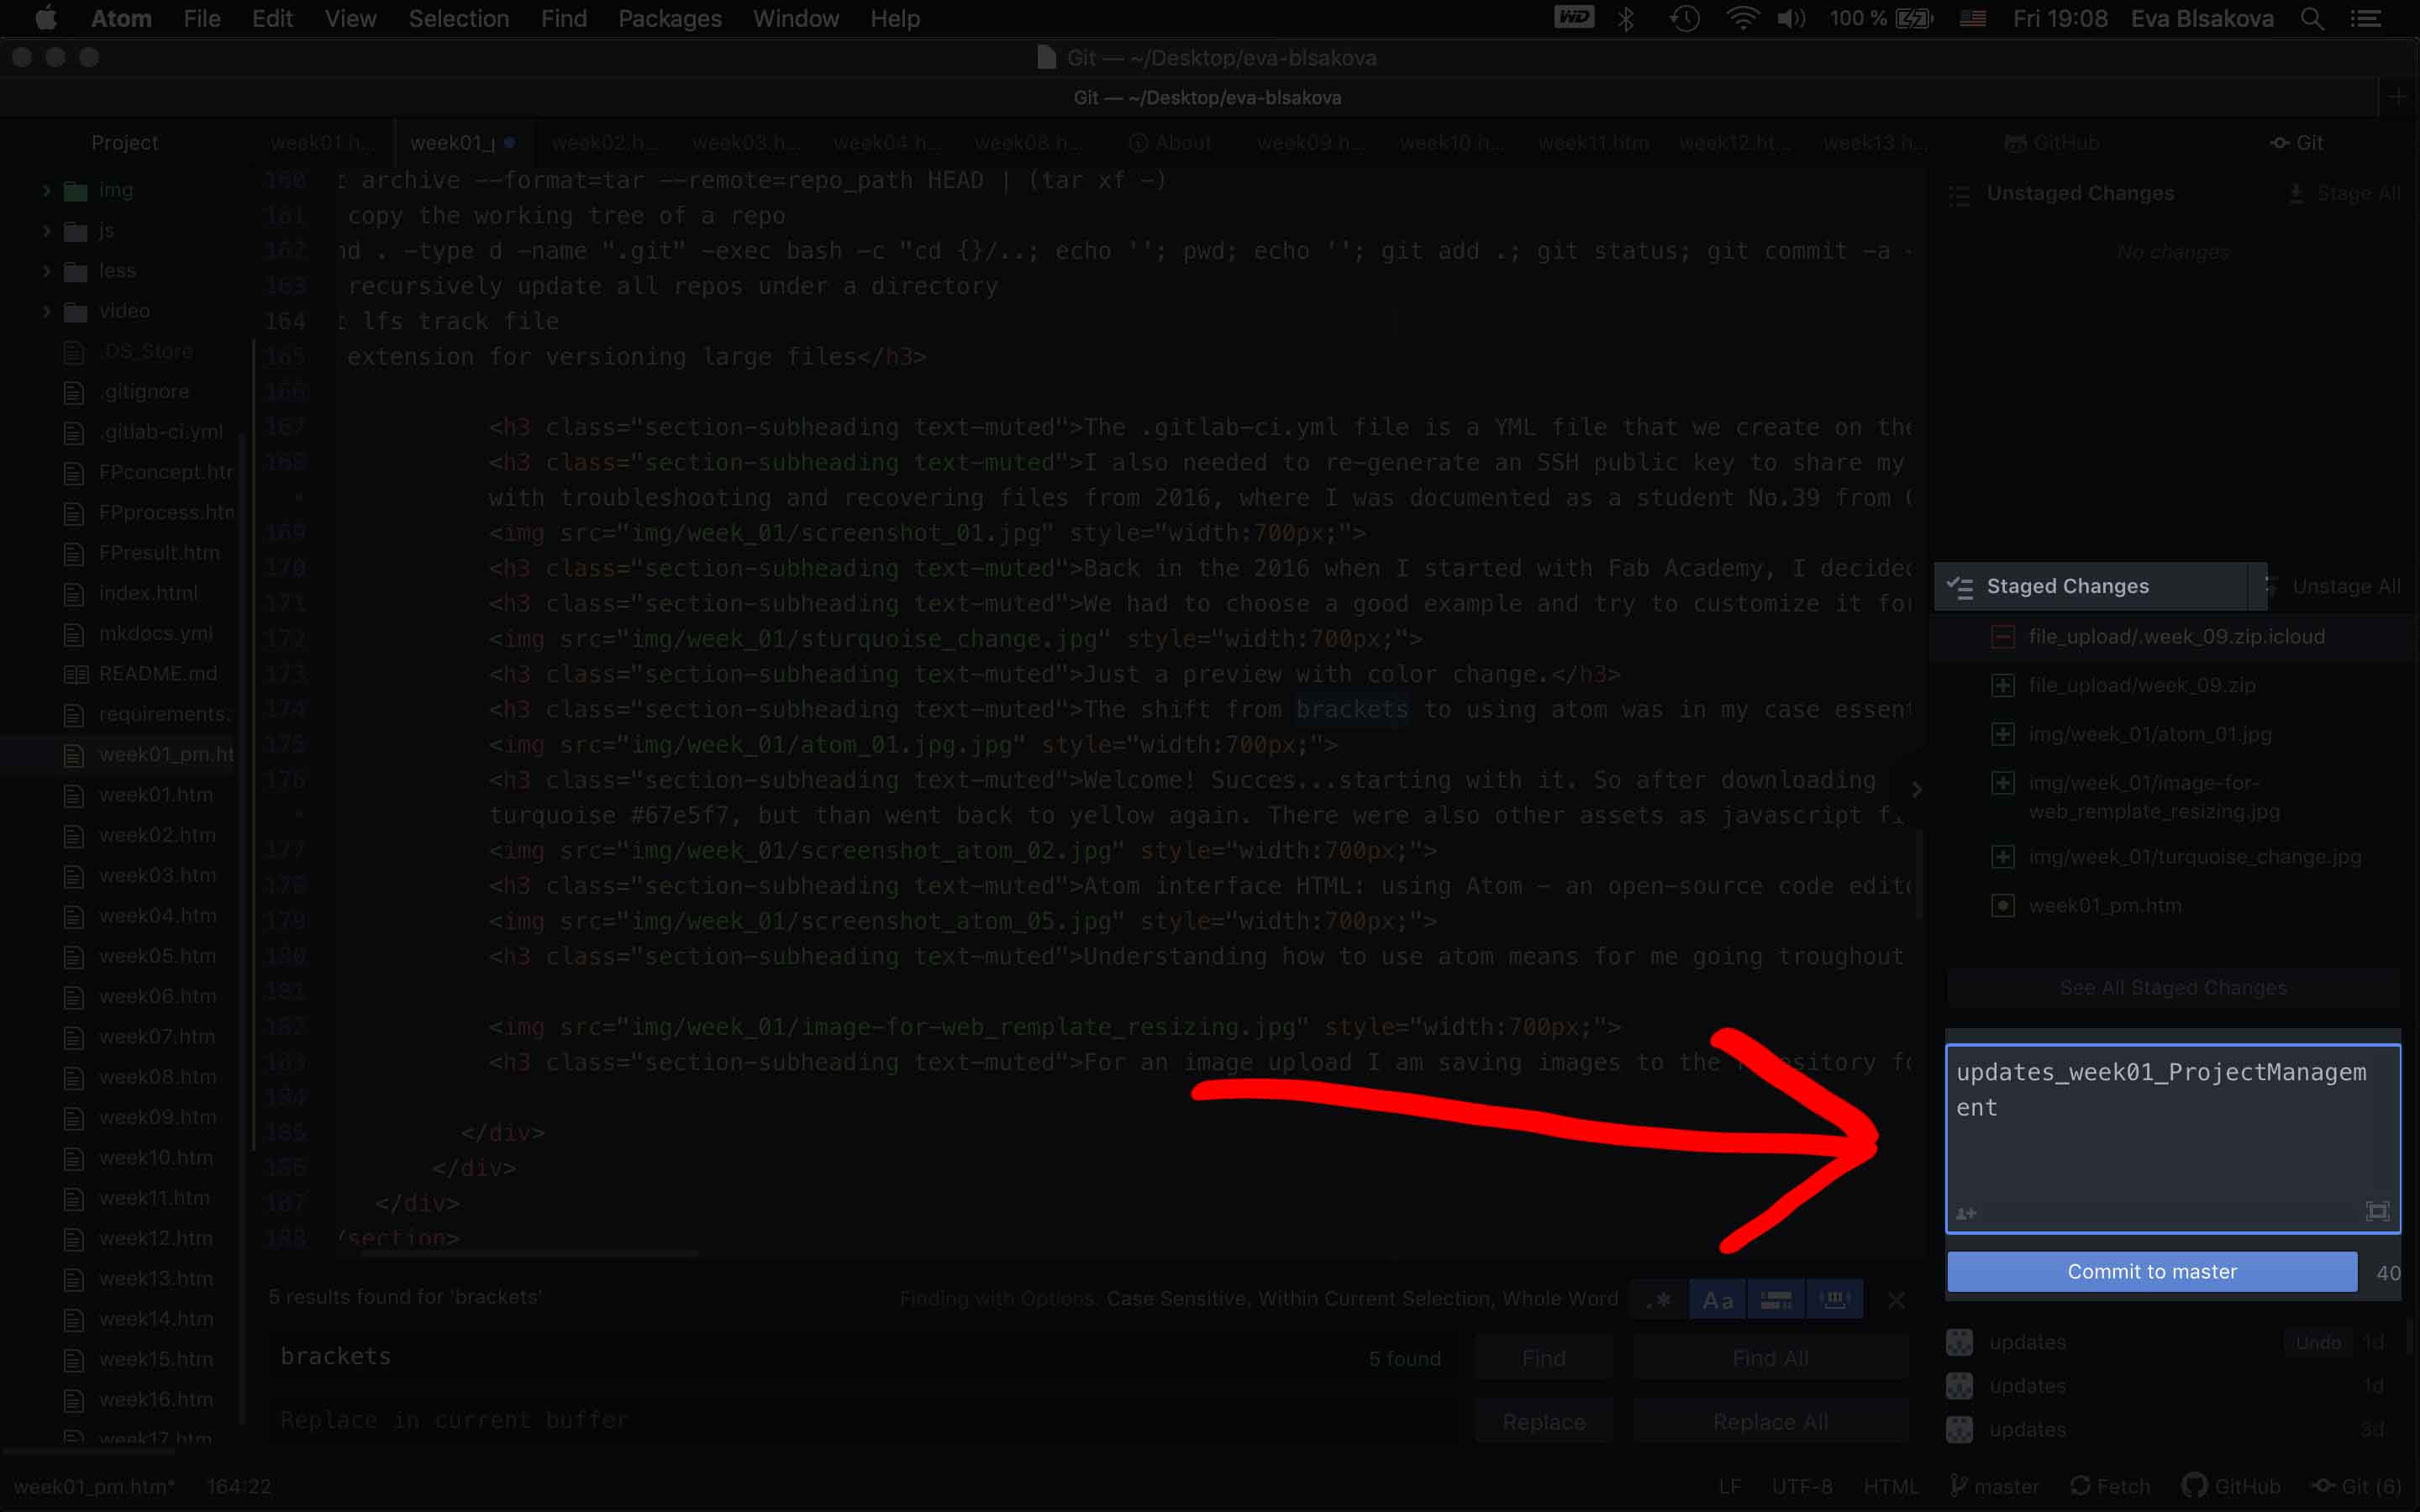Screen dimensions: 2420x1512
Task: Toggle the Whole Word search option
Action: 1834,1300
